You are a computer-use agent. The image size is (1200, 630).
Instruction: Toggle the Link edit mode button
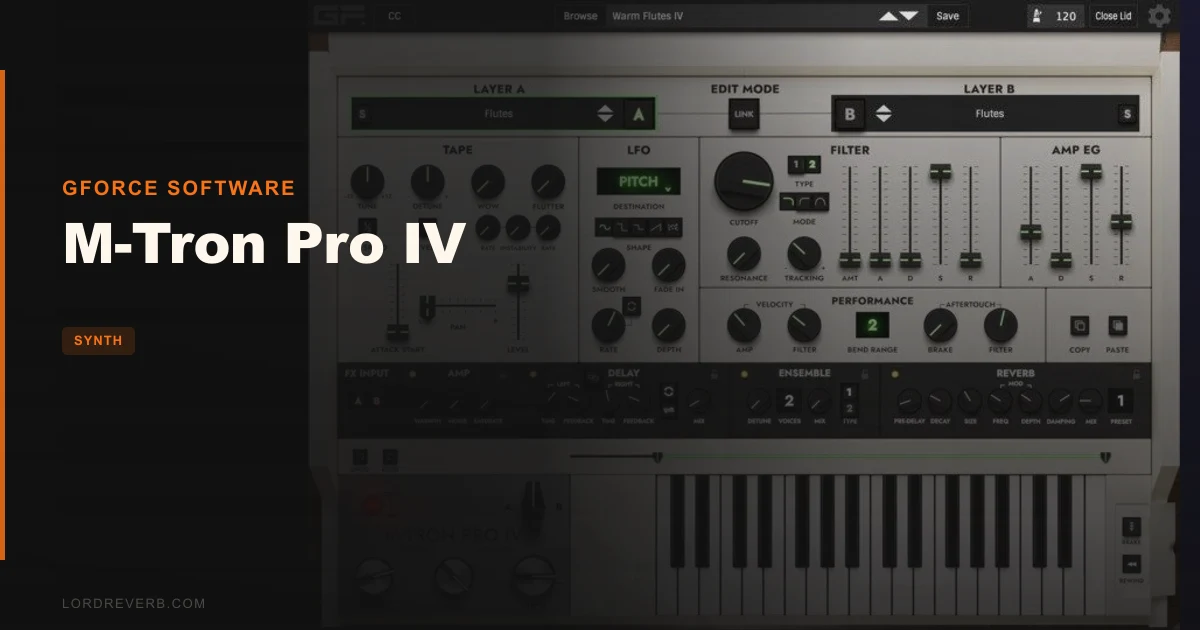pyautogui.click(x=744, y=114)
